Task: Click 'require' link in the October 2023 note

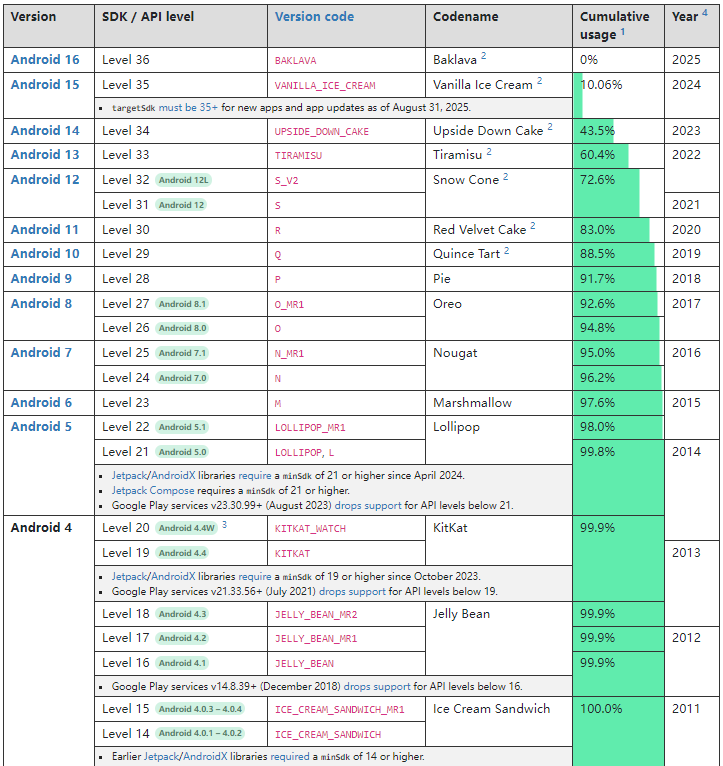Action: coord(255,576)
